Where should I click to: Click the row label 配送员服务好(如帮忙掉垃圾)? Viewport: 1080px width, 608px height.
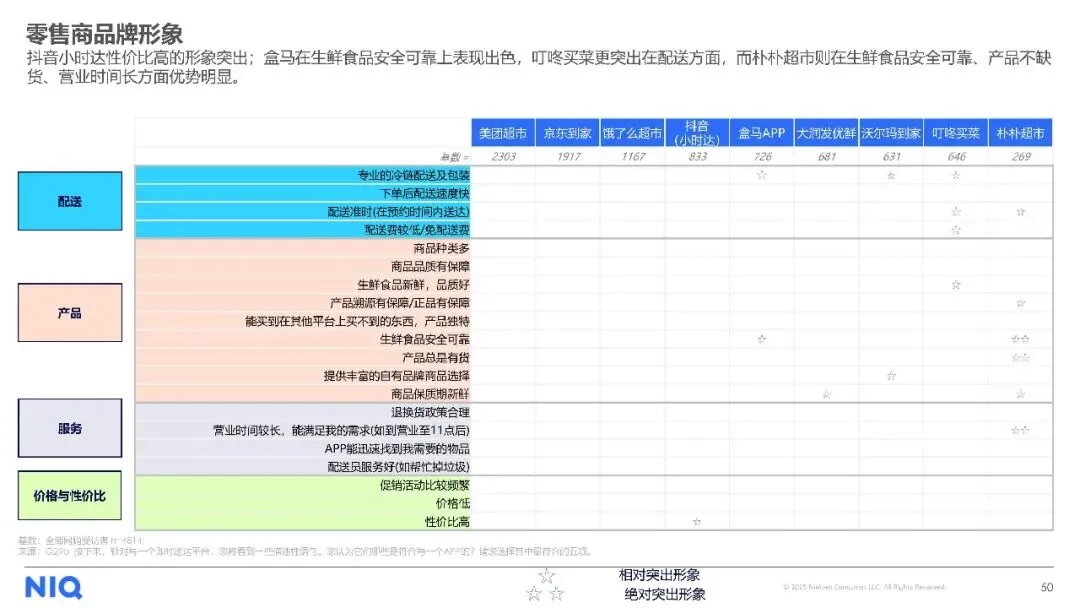[398, 467]
